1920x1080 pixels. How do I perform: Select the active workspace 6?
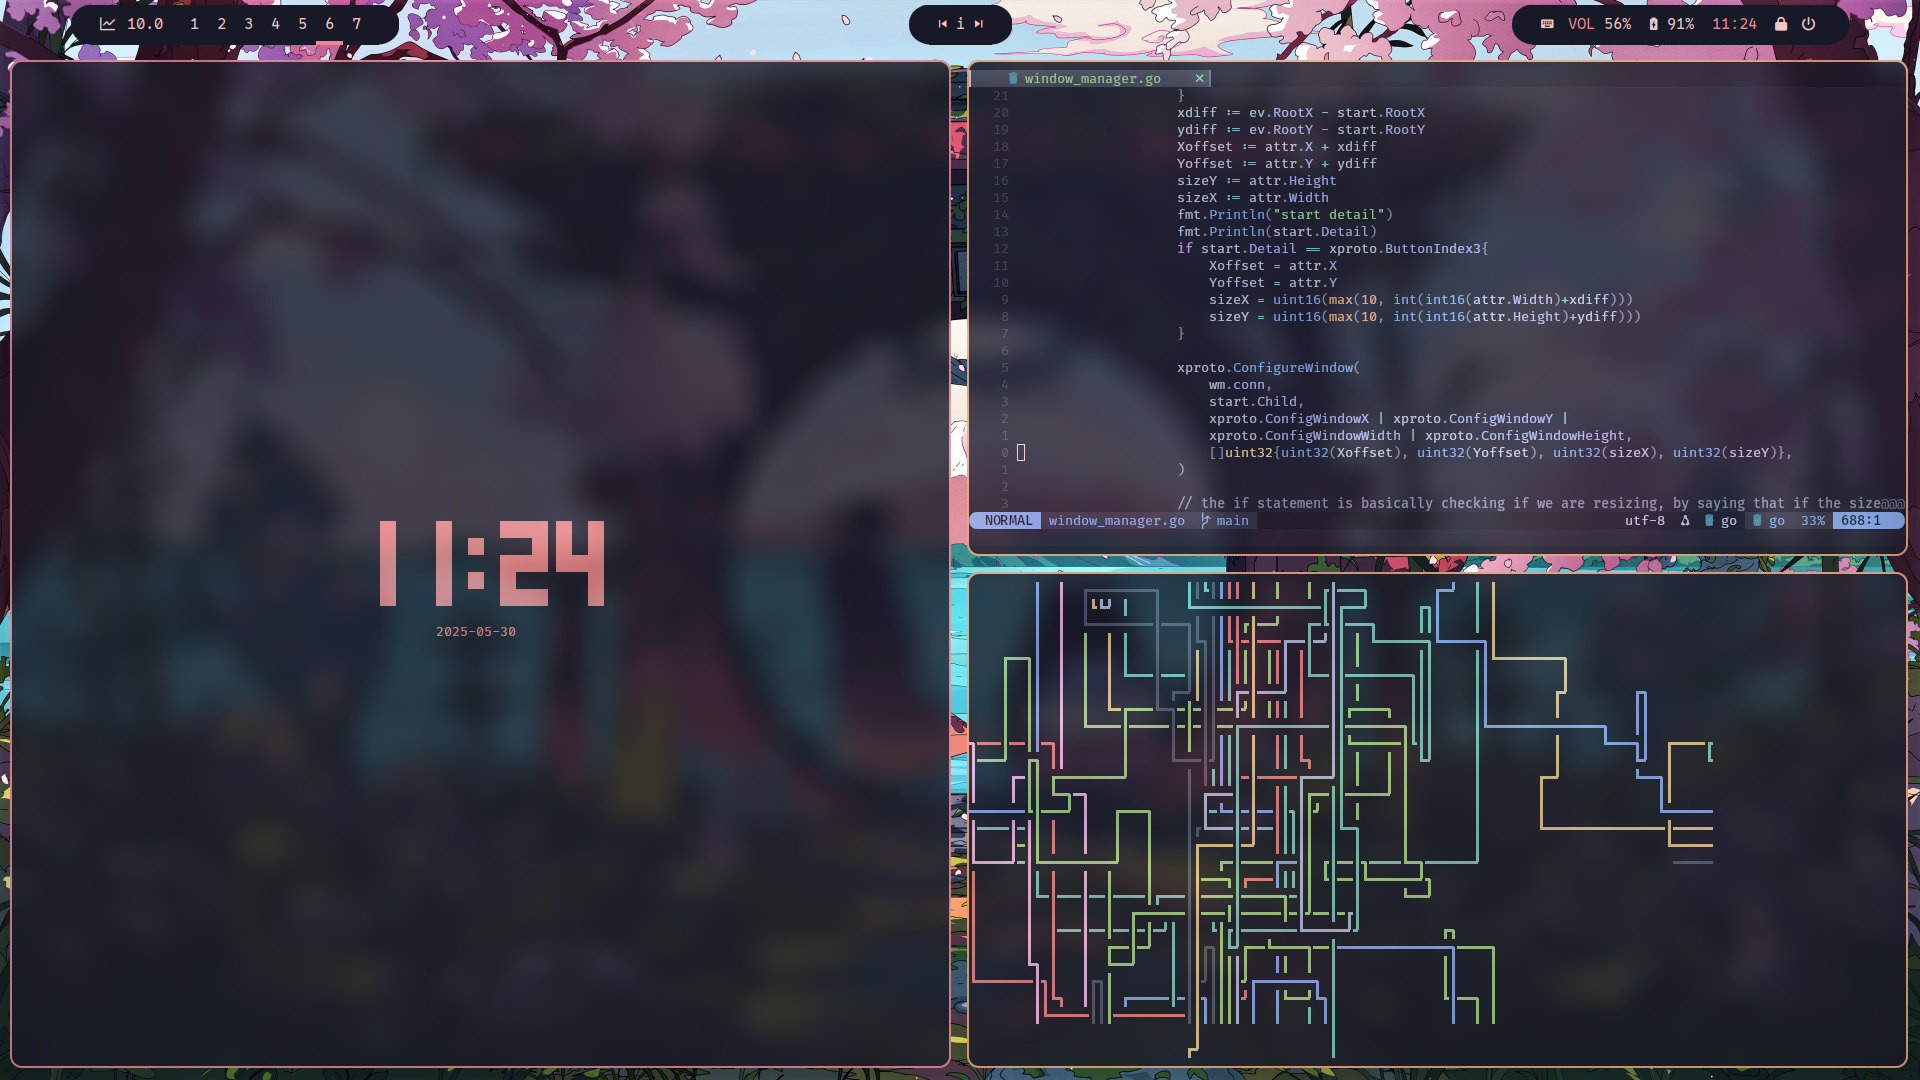(x=329, y=24)
